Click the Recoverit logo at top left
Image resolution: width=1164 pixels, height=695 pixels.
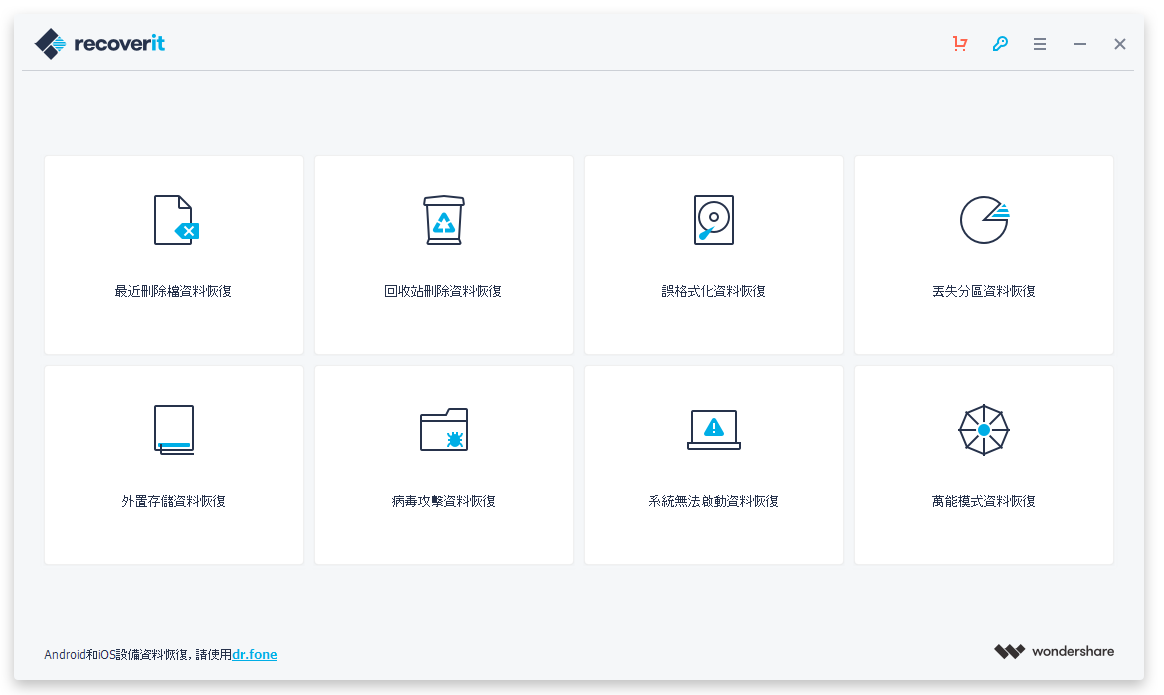click(x=99, y=43)
